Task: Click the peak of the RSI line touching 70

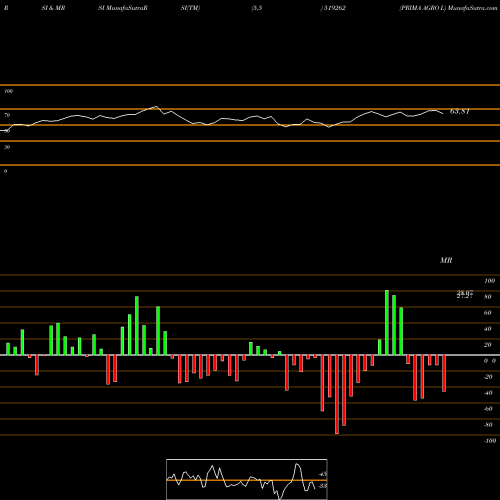Action: (156, 107)
